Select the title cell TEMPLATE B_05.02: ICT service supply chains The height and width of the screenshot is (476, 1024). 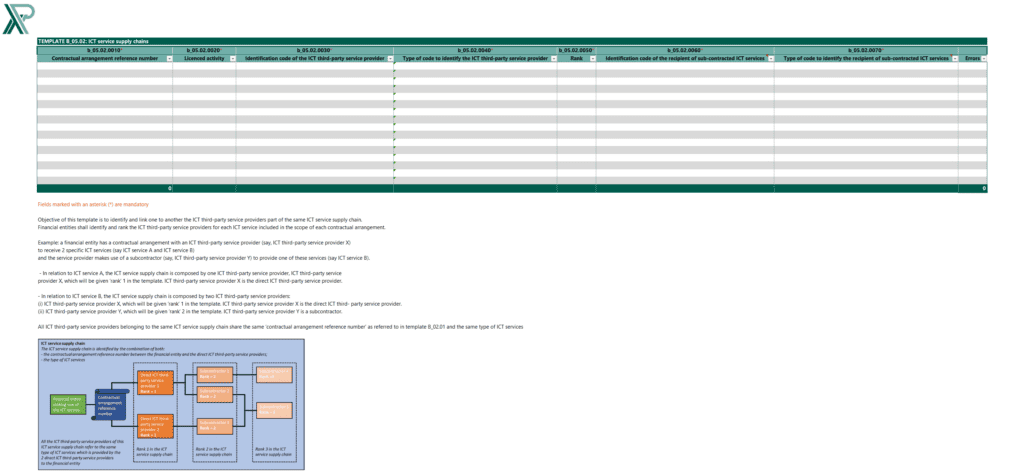click(x=512, y=41)
